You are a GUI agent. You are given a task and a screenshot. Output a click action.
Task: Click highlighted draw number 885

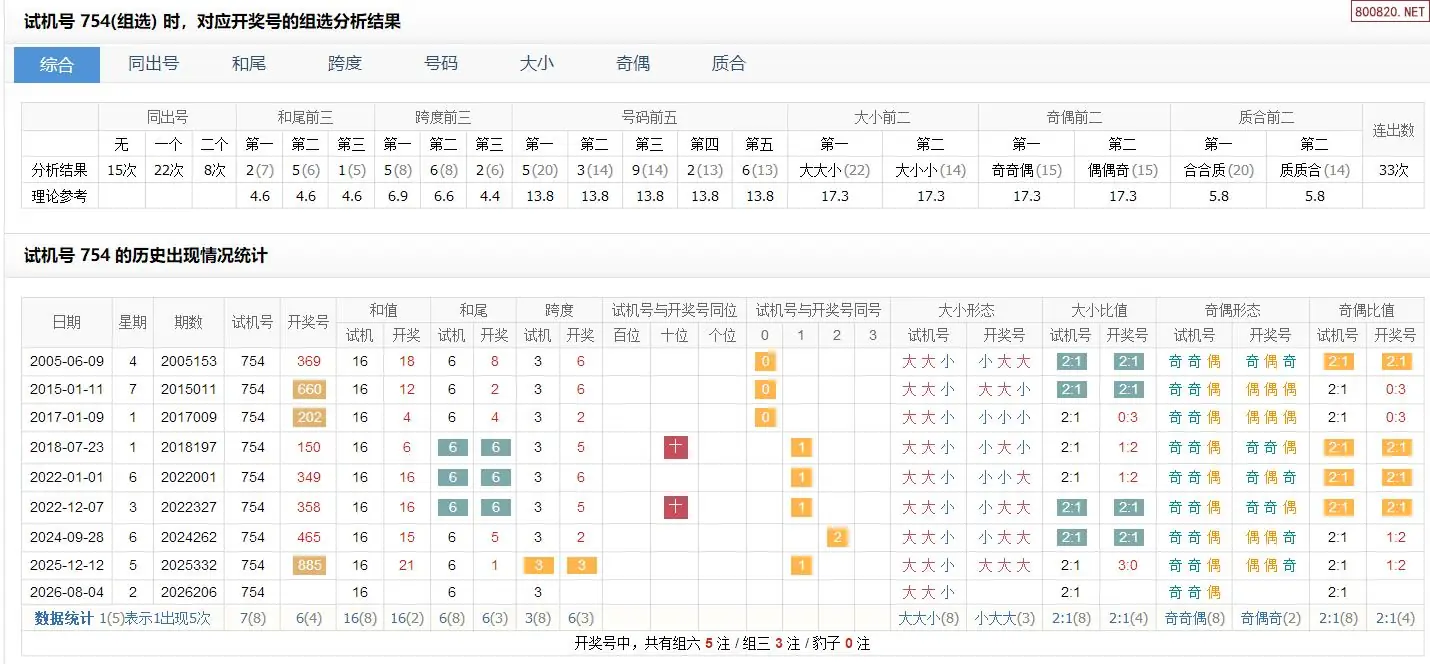(309, 565)
